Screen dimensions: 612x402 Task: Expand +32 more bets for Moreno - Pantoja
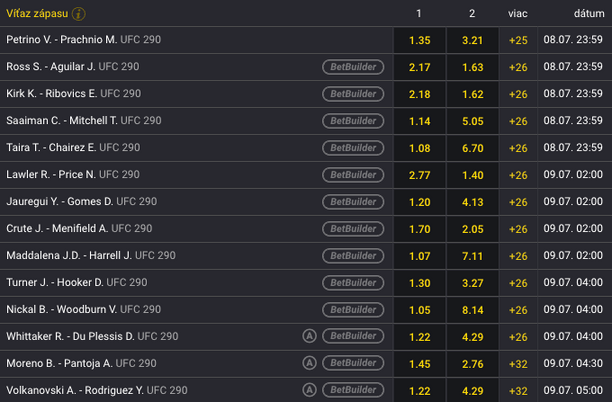coord(518,364)
